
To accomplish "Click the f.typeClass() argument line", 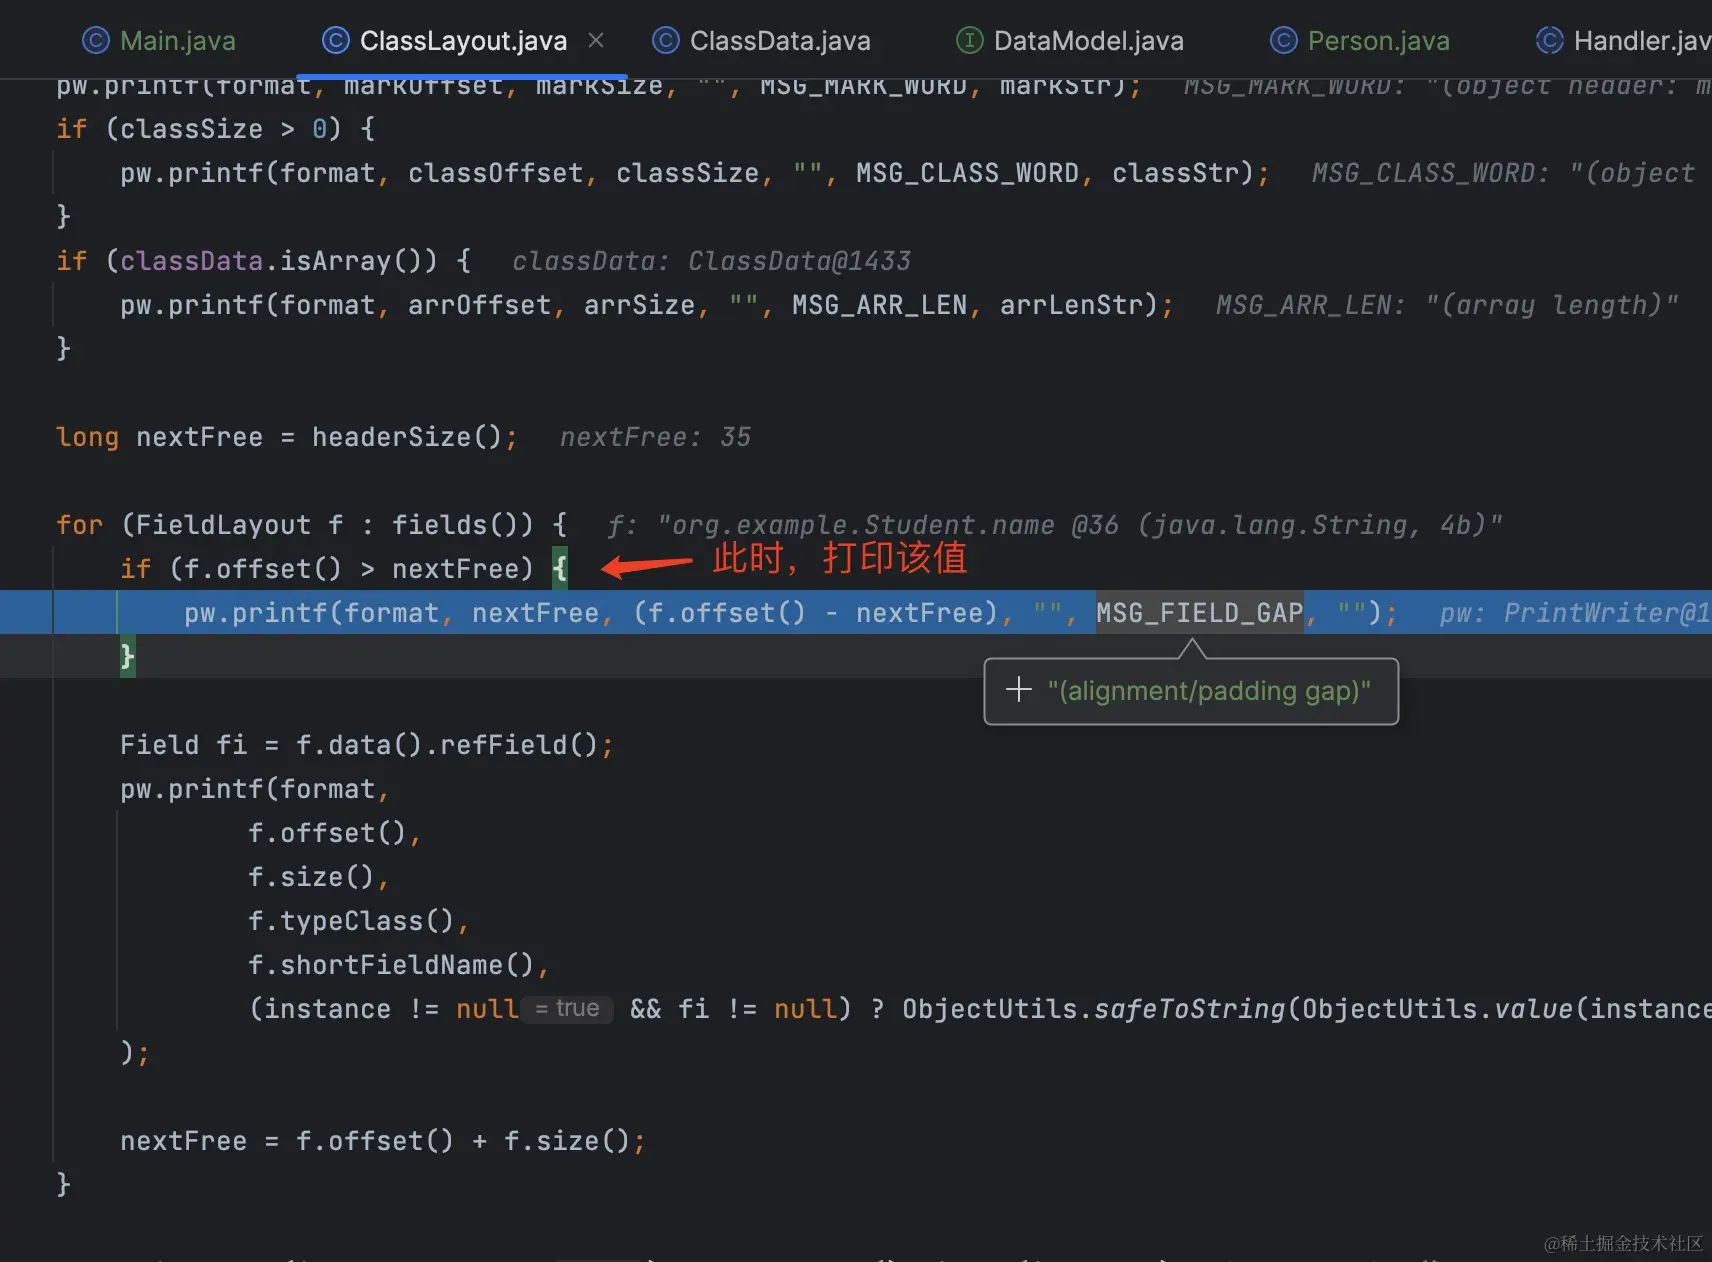I will pos(351,921).
